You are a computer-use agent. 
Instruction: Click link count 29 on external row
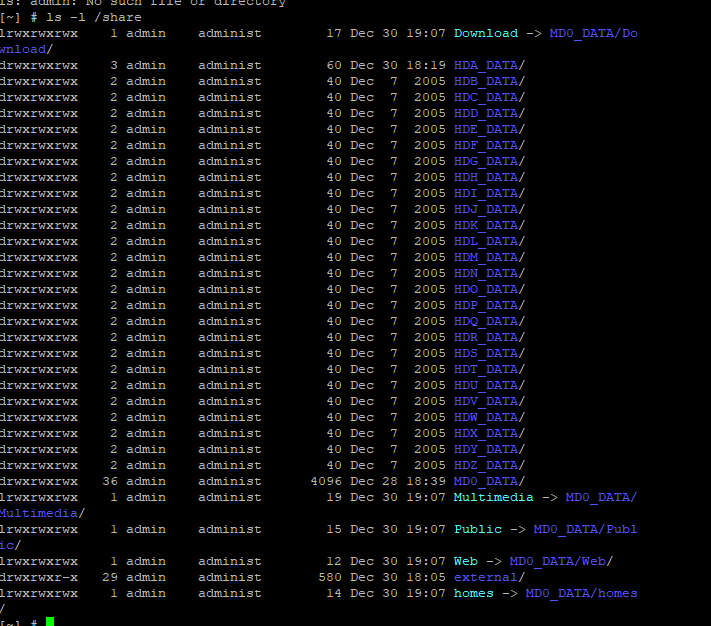110,577
